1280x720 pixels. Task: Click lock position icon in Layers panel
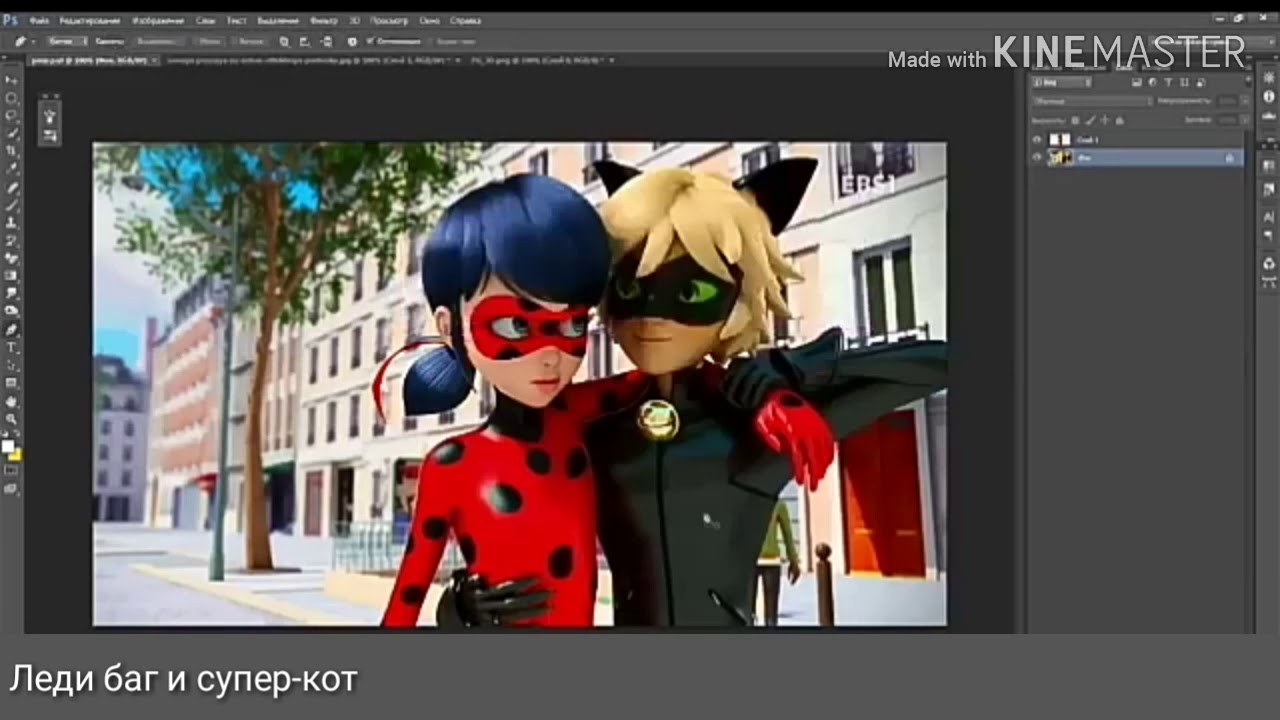pyautogui.click(x=1105, y=120)
